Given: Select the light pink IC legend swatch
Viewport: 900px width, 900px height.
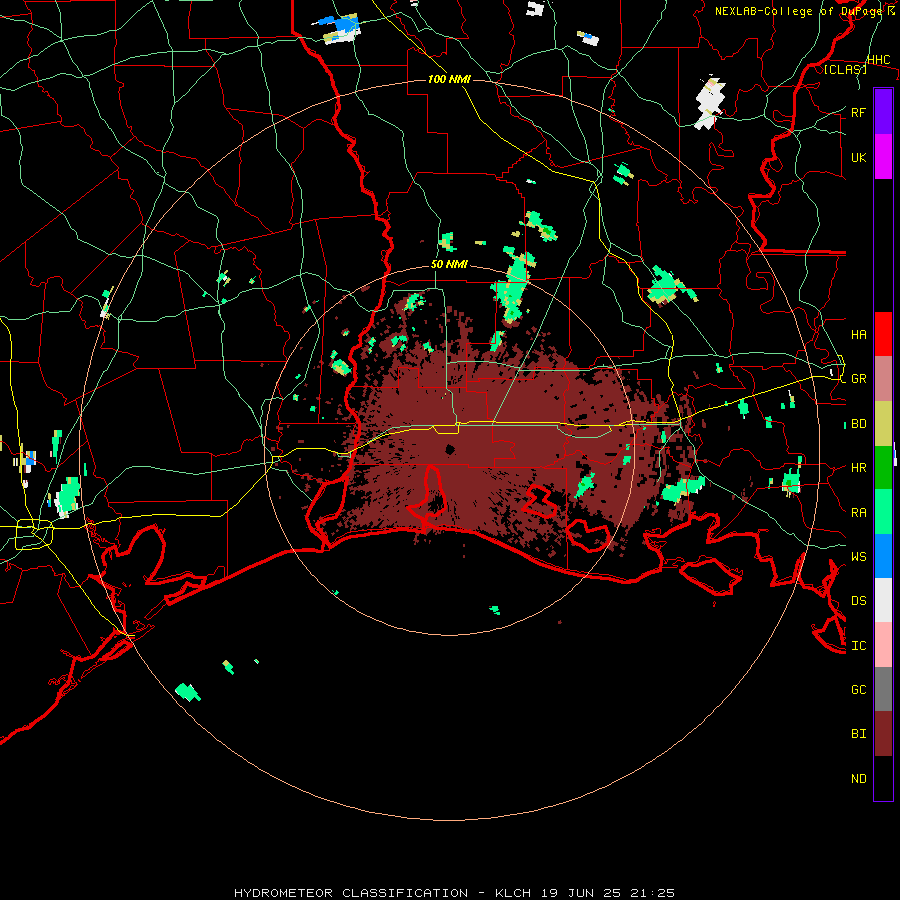Looking at the screenshot, I should [x=883, y=645].
